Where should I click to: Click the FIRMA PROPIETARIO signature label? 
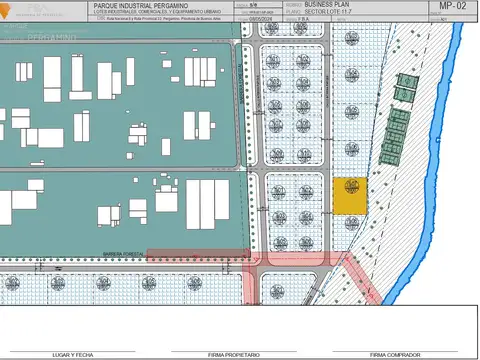click(234, 355)
